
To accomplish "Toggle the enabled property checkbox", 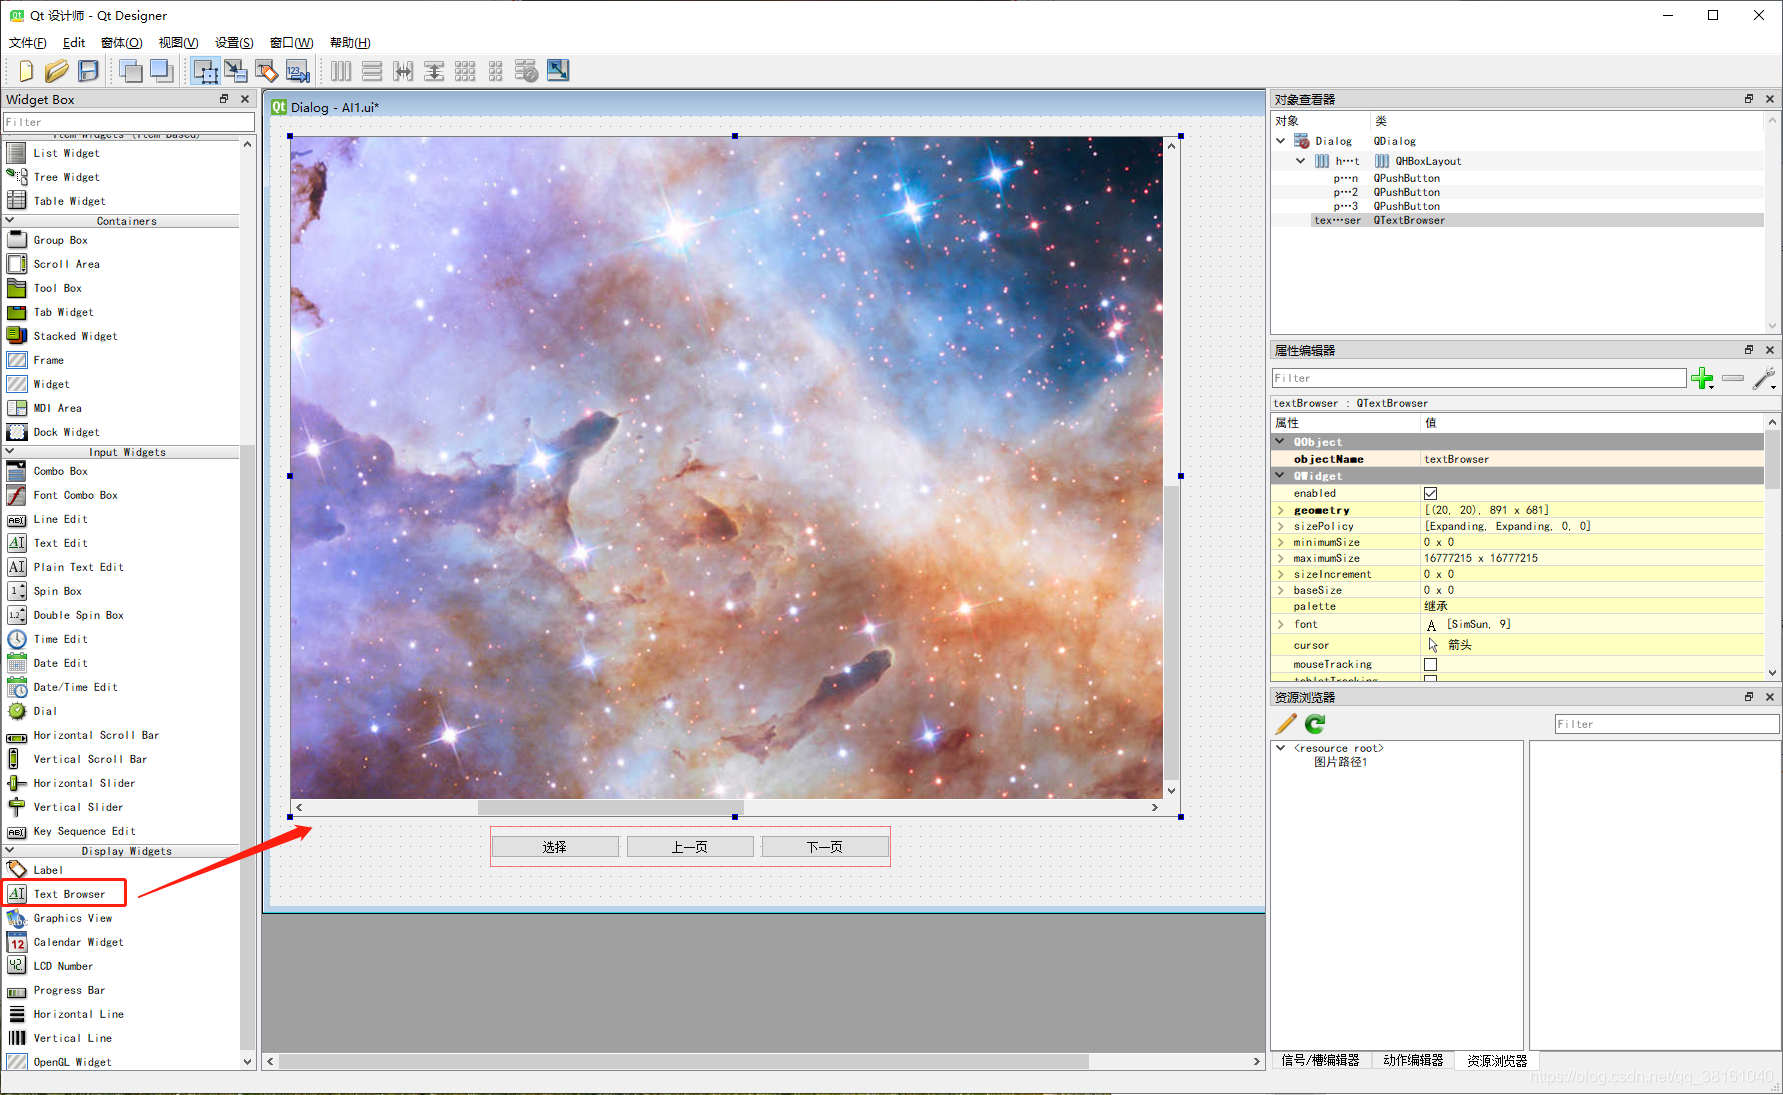I will point(1430,493).
